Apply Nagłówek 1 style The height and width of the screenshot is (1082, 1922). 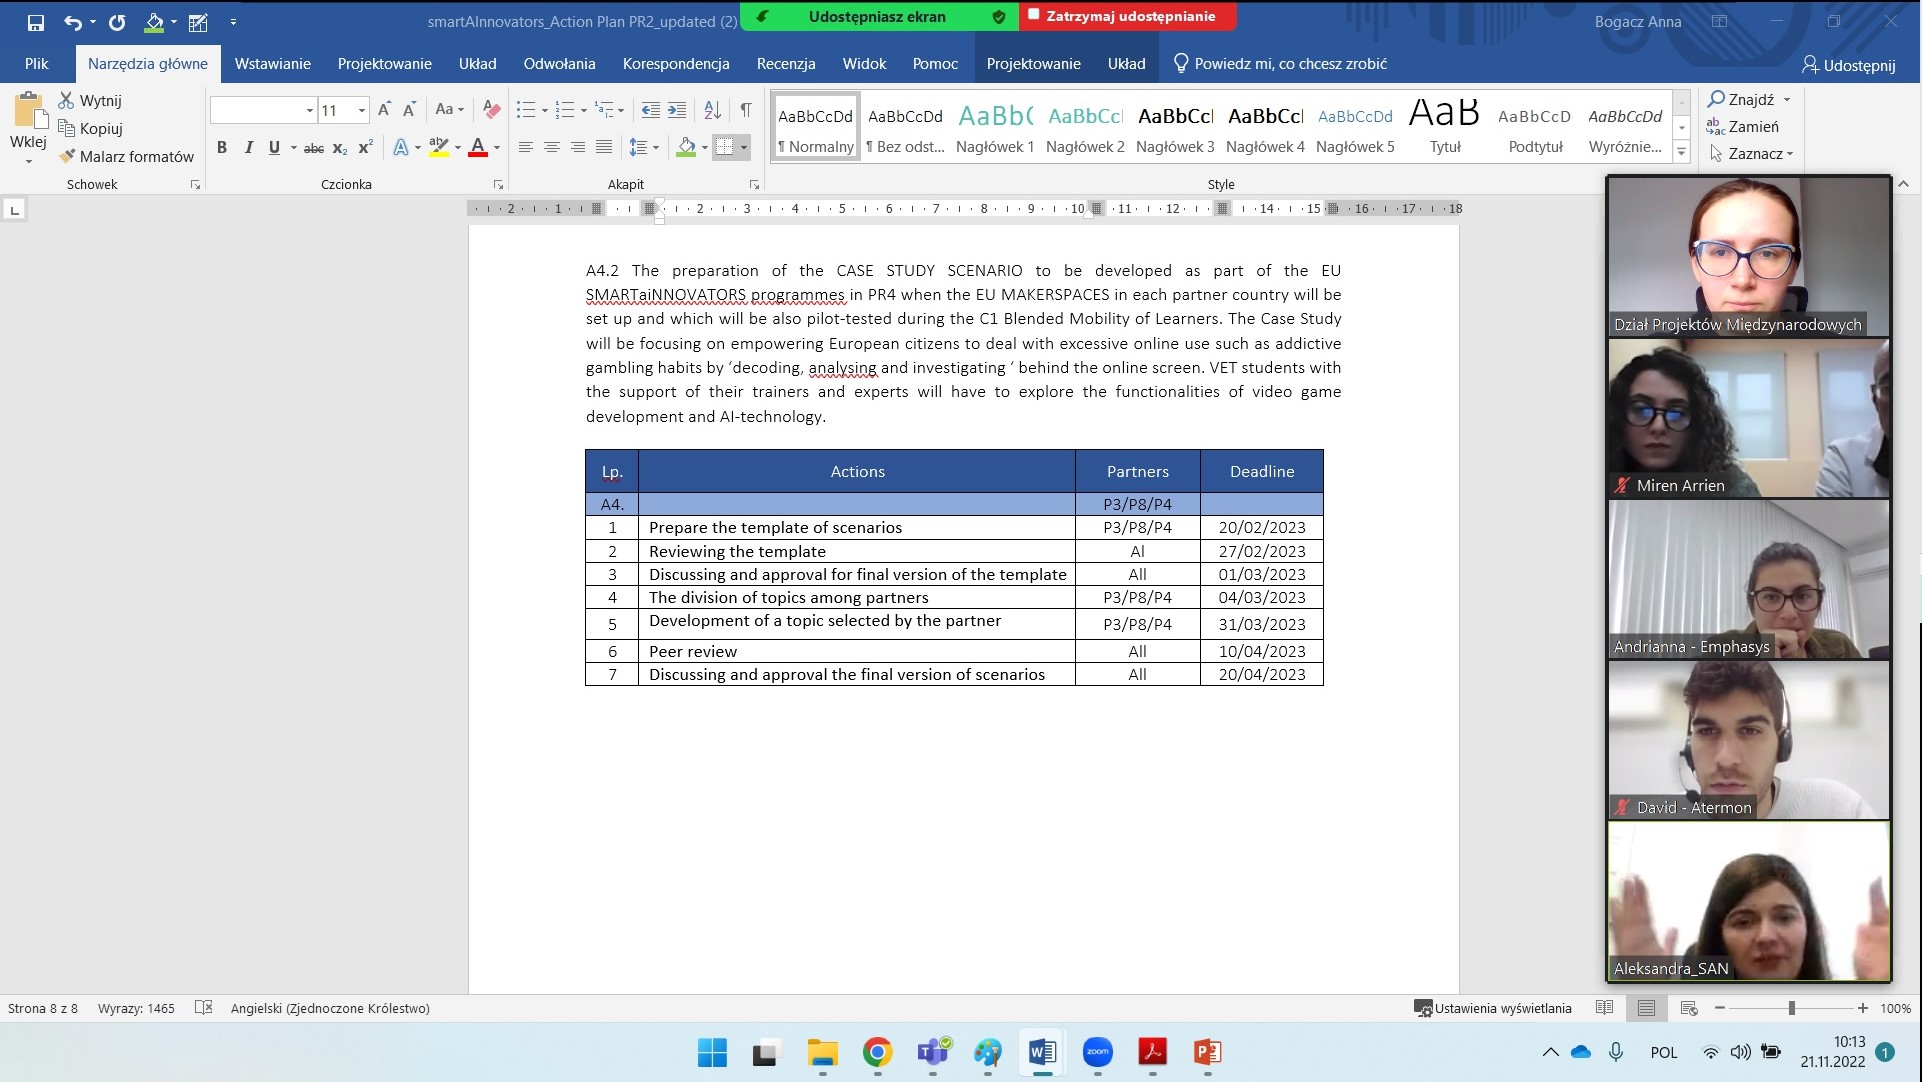click(995, 128)
